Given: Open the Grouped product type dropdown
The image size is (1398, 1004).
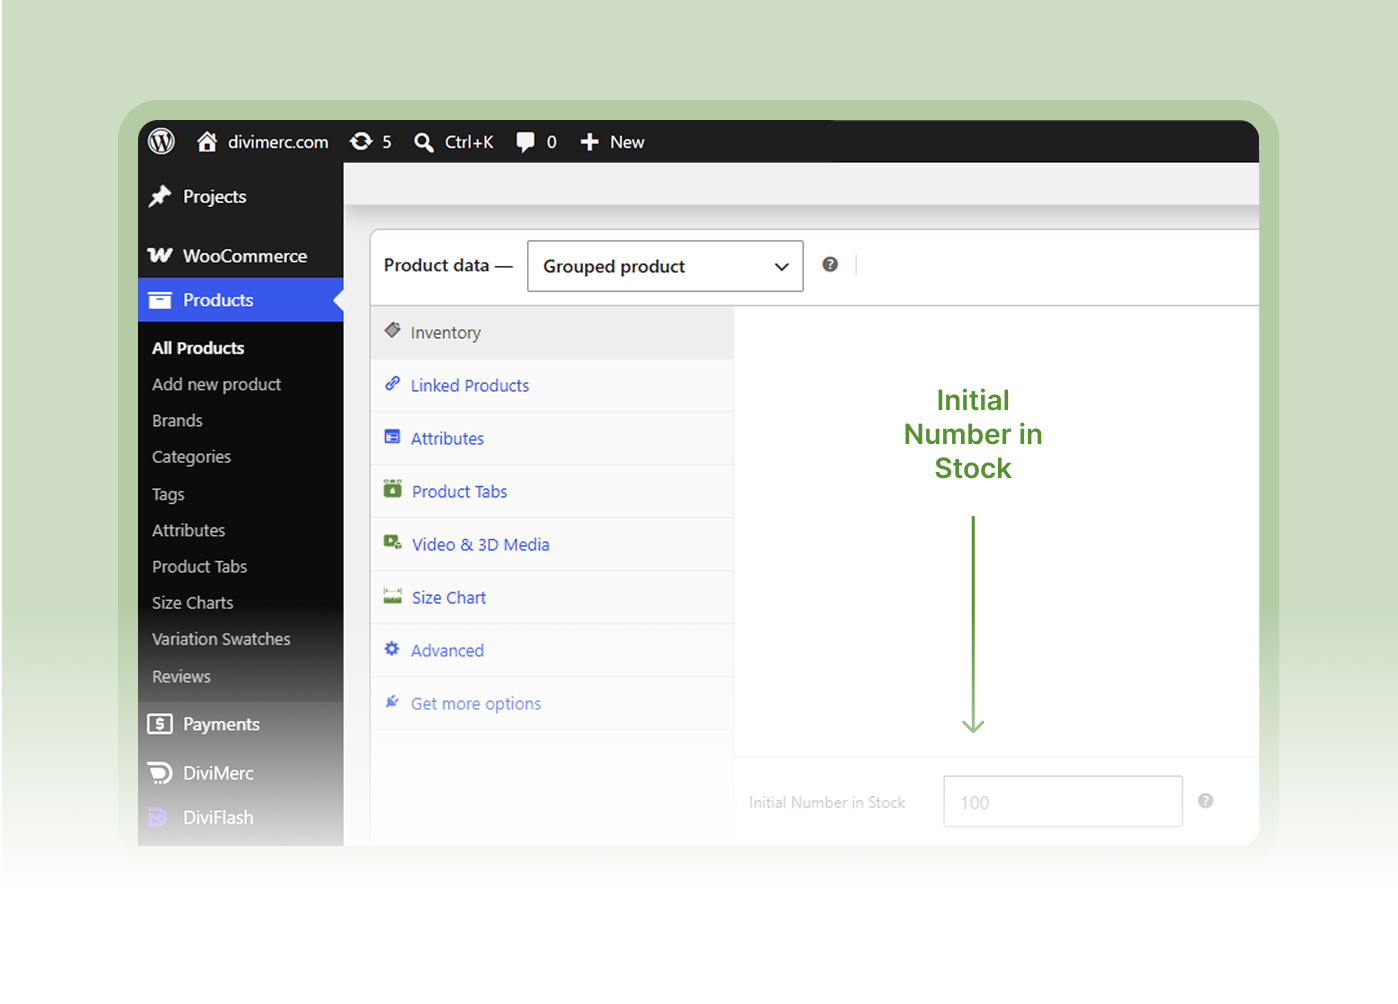Looking at the screenshot, I should 665,266.
